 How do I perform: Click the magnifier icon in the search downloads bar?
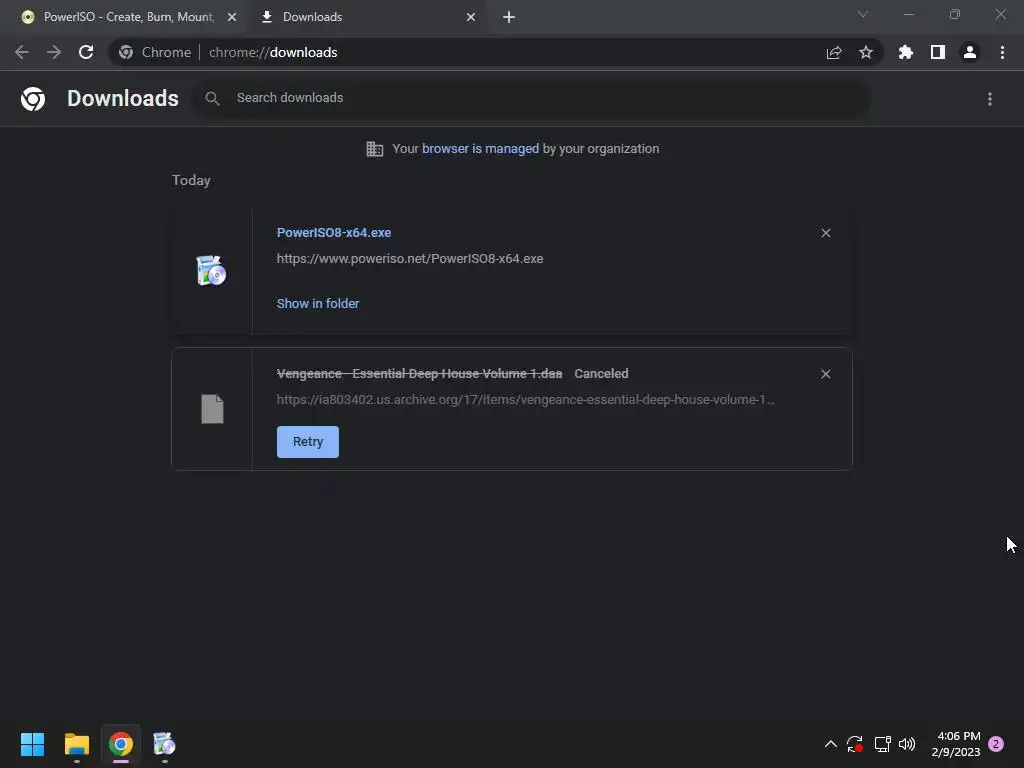click(212, 99)
